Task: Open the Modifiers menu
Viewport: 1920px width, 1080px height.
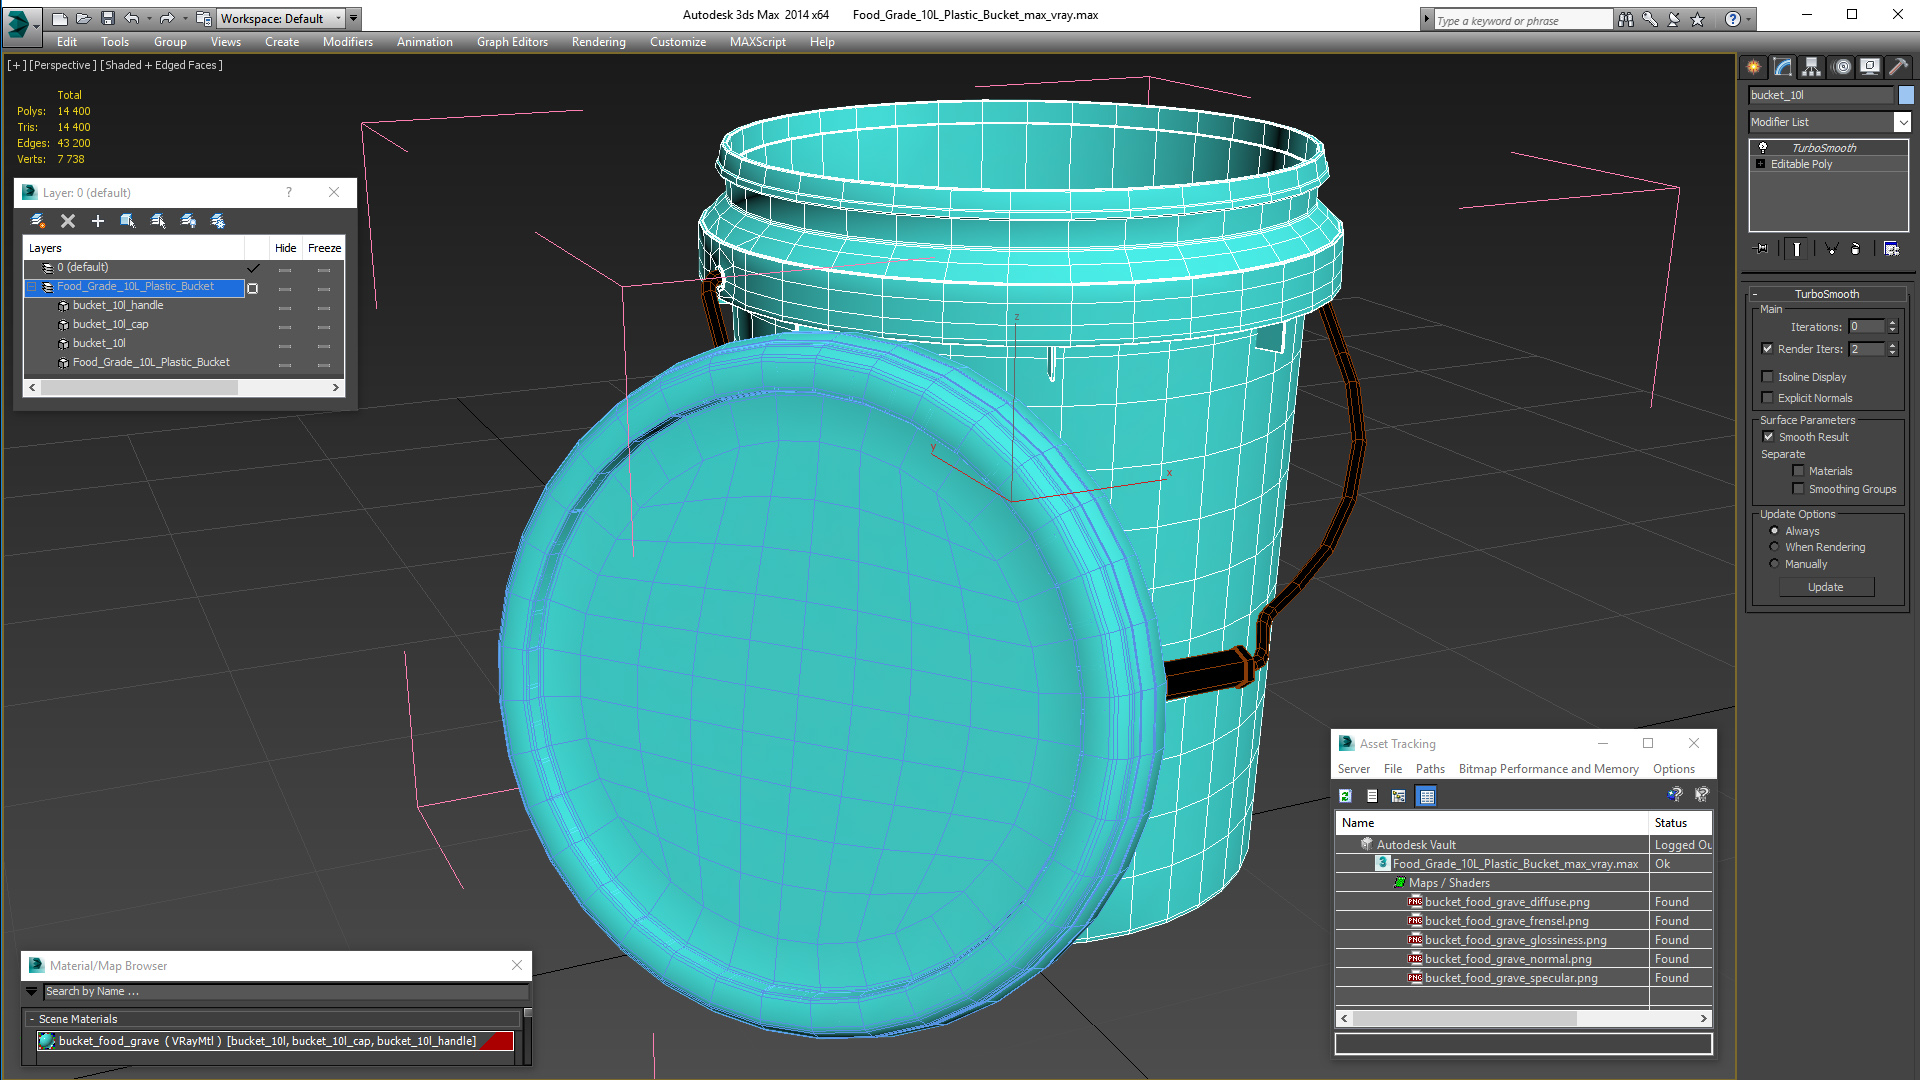Action: pos(347,42)
